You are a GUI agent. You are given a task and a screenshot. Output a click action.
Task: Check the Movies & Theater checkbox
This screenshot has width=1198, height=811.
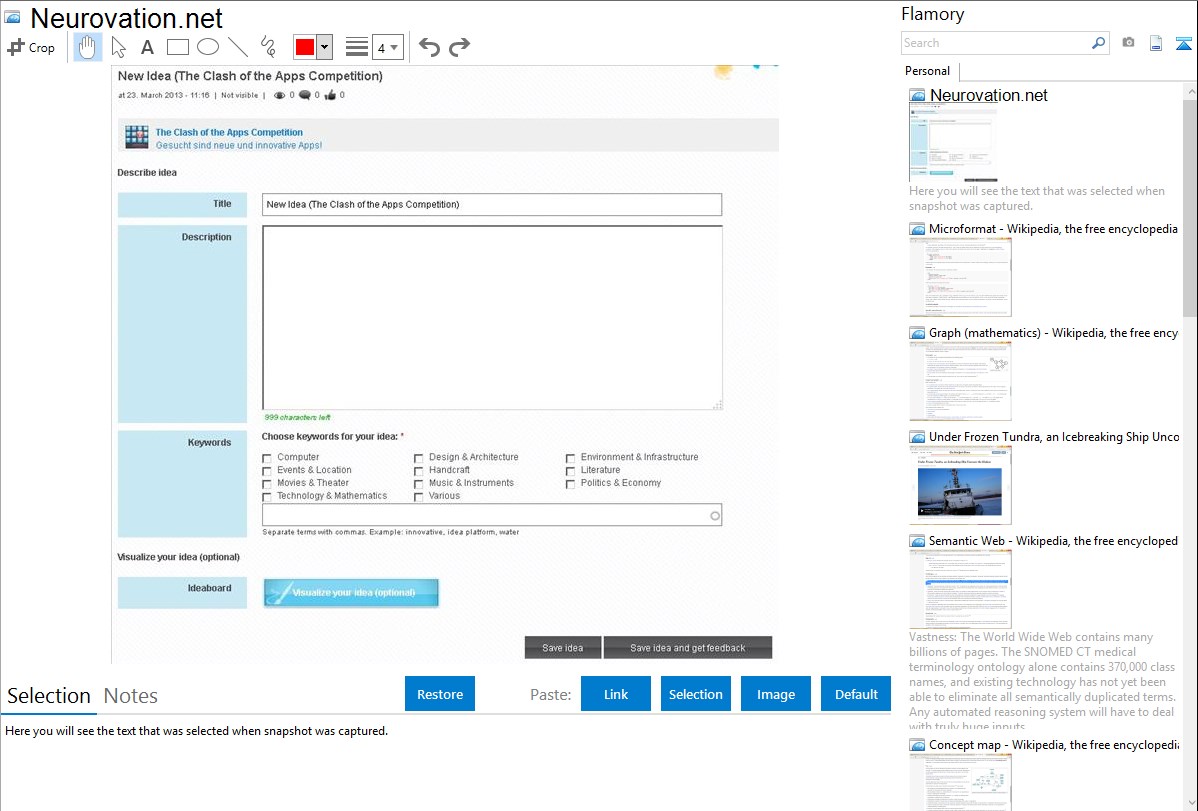pyautogui.click(x=267, y=484)
